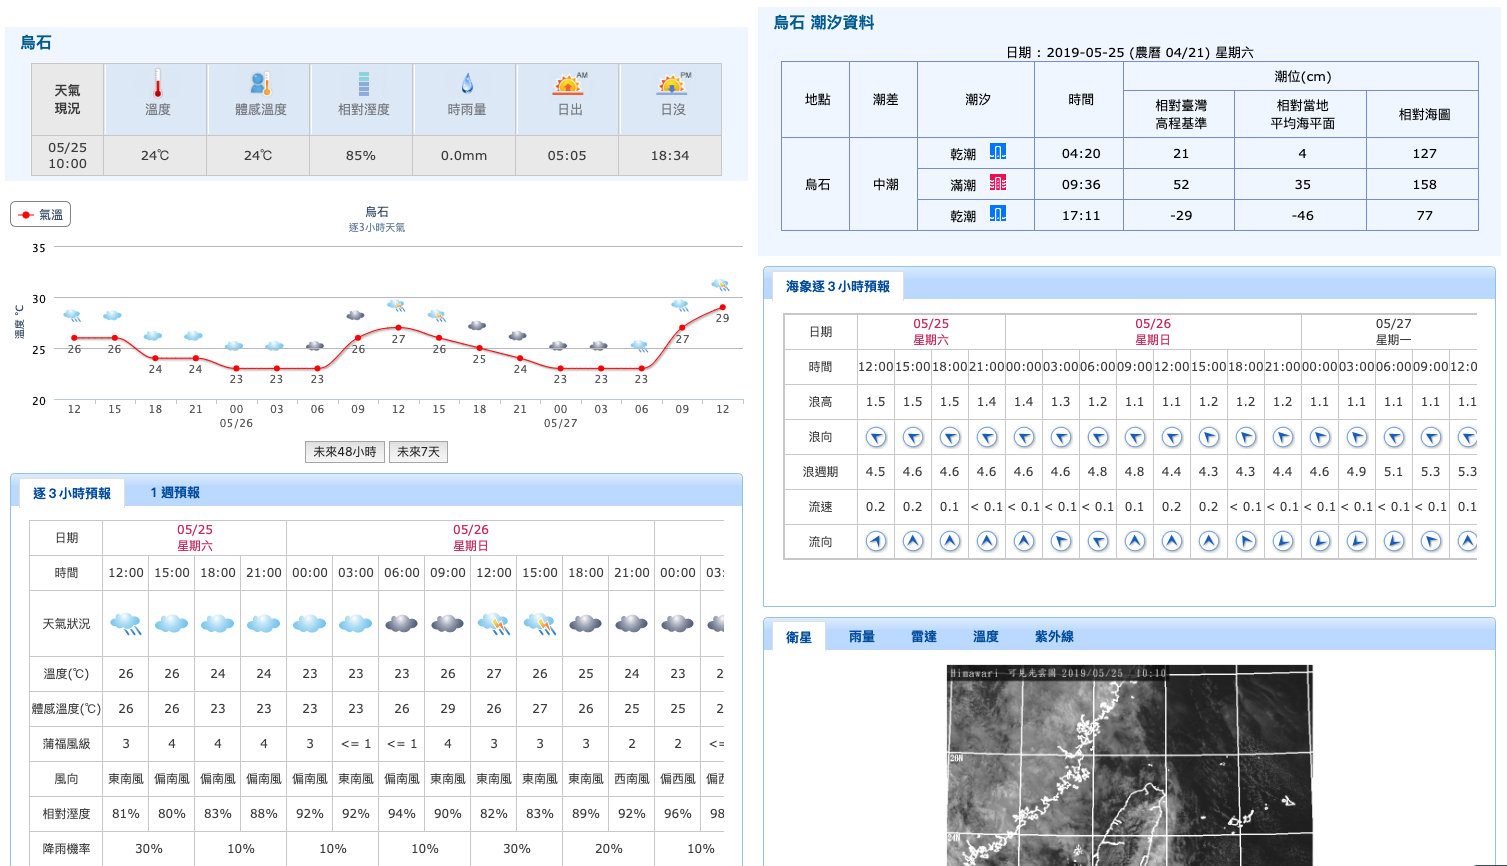Click the 17:11 tide time cell
The height and width of the screenshot is (866, 1507).
(x=1081, y=215)
